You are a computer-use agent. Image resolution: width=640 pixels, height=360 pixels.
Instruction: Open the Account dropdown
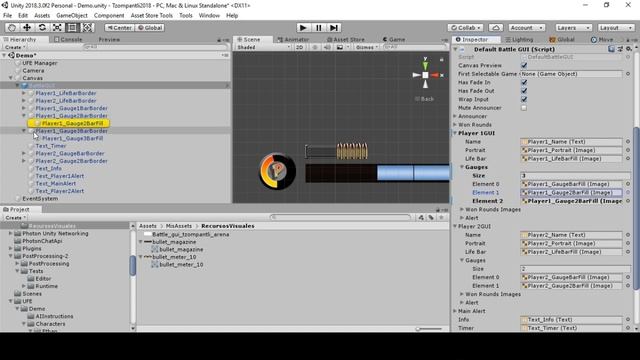(x=527, y=28)
